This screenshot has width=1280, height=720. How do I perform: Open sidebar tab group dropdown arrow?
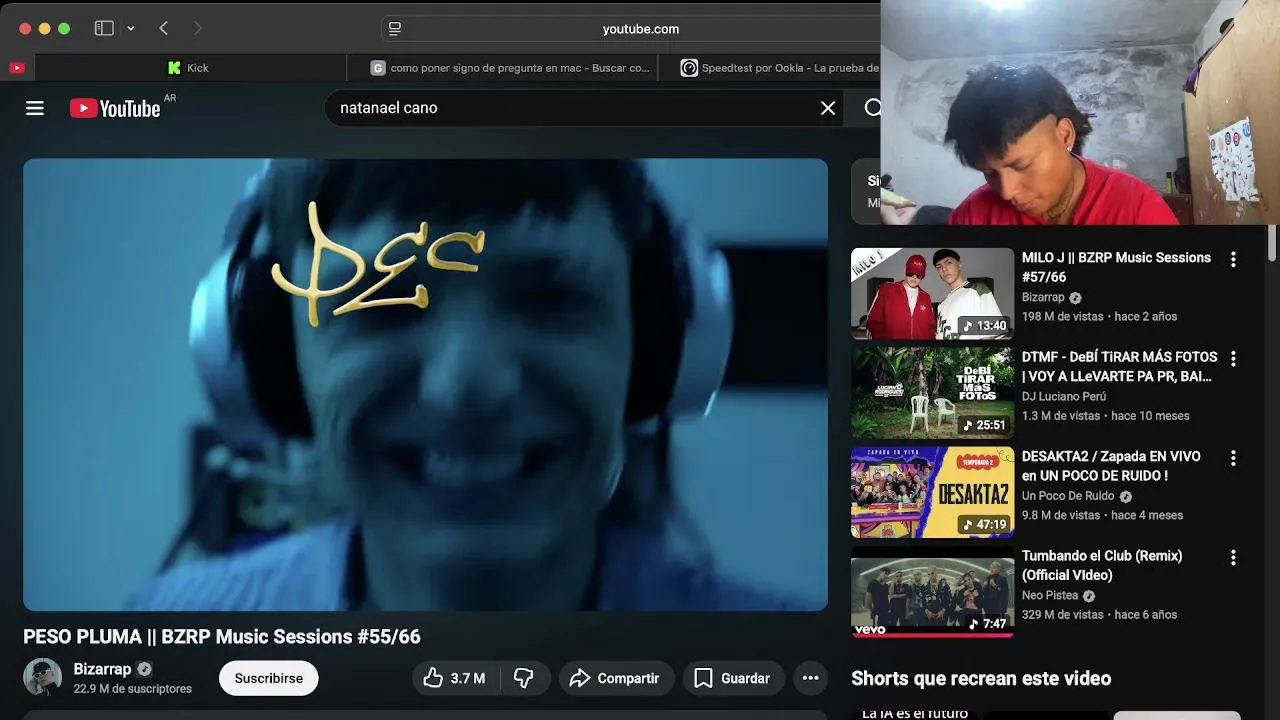131,28
